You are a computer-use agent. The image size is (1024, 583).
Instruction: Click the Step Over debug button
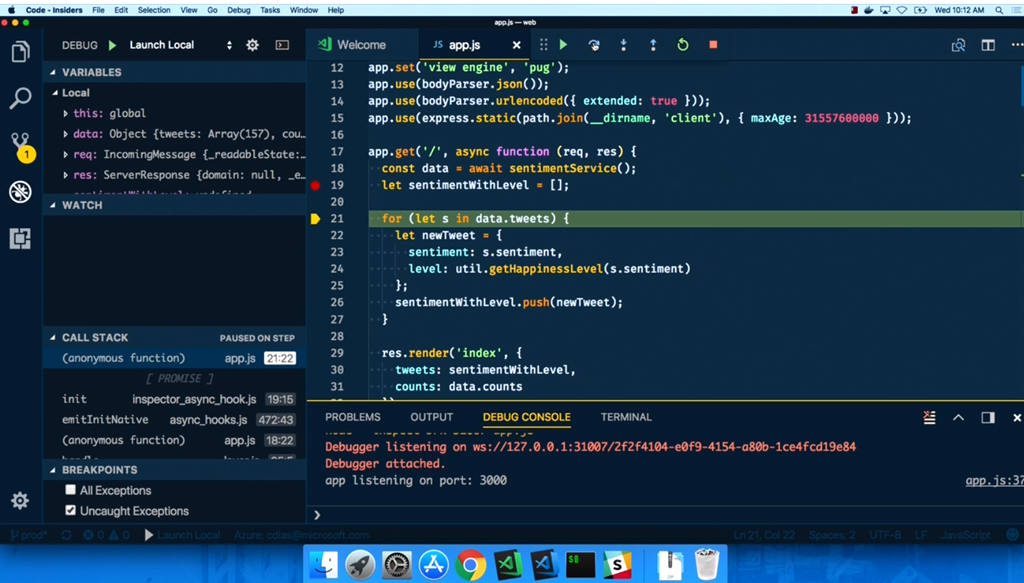coord(594,45)
